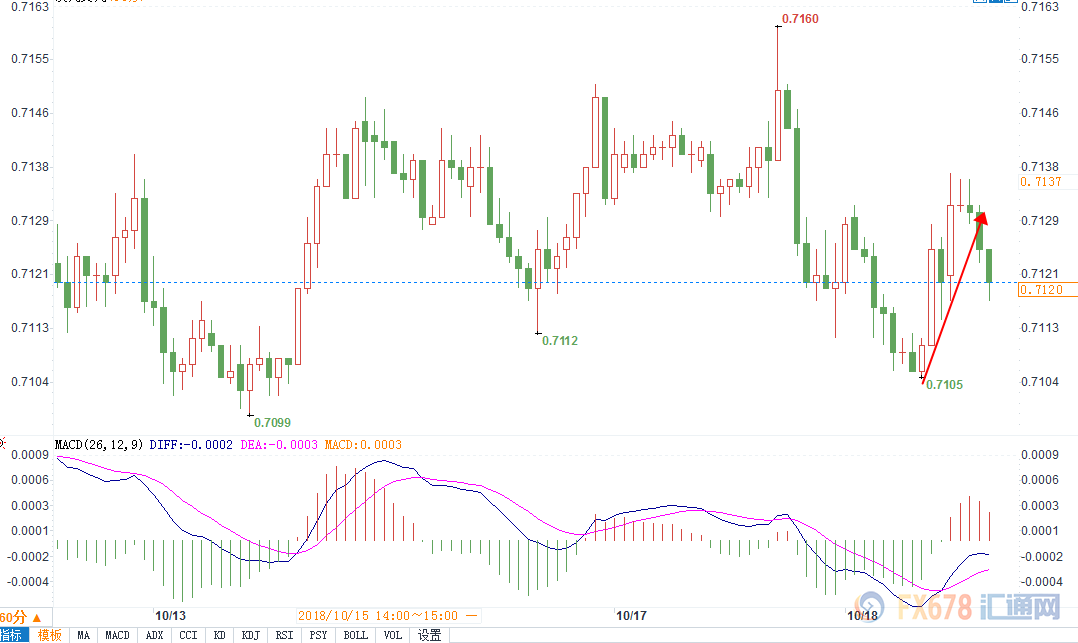Apply the MACD indicator button
The image size is (1078, 643).
(117, 635)
